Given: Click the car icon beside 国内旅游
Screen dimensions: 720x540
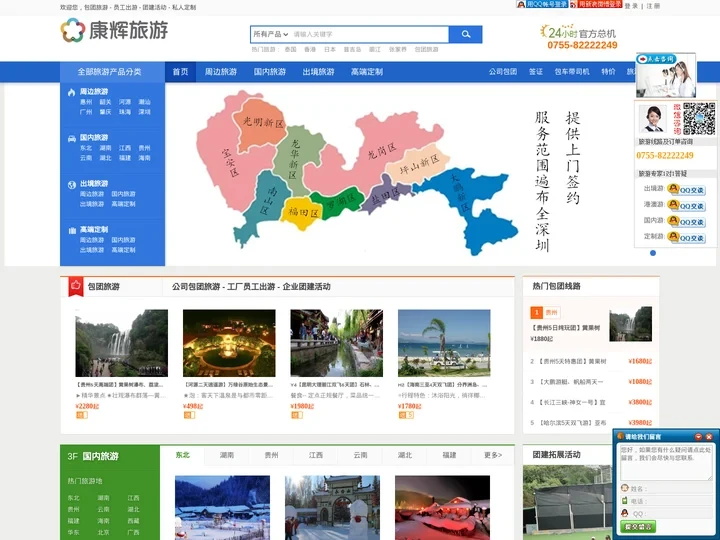Looking at the screenshot, I should pyautogui.click(x=72, y=138).
